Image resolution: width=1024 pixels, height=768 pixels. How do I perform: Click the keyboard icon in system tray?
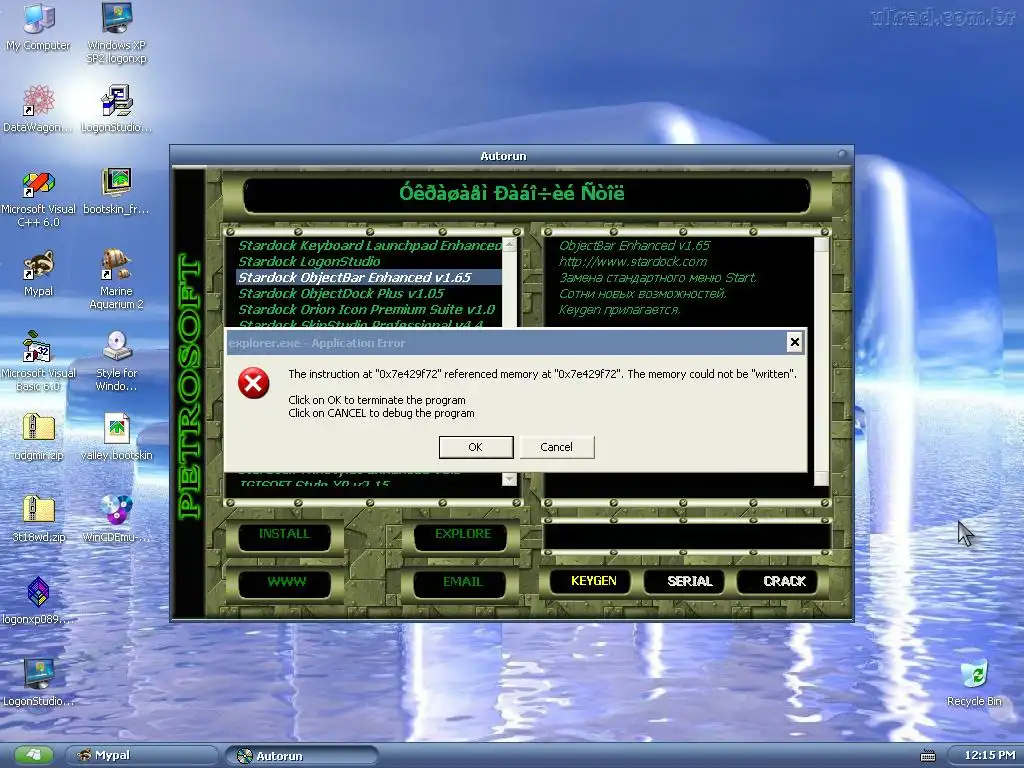927,756
